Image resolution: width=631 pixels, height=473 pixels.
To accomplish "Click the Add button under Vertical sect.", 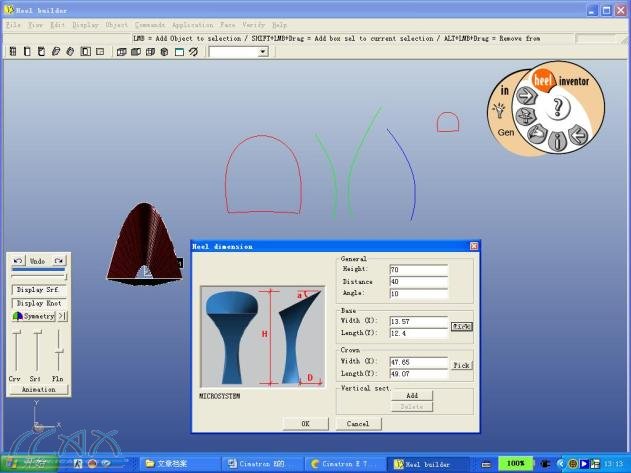I will point(412,396).
